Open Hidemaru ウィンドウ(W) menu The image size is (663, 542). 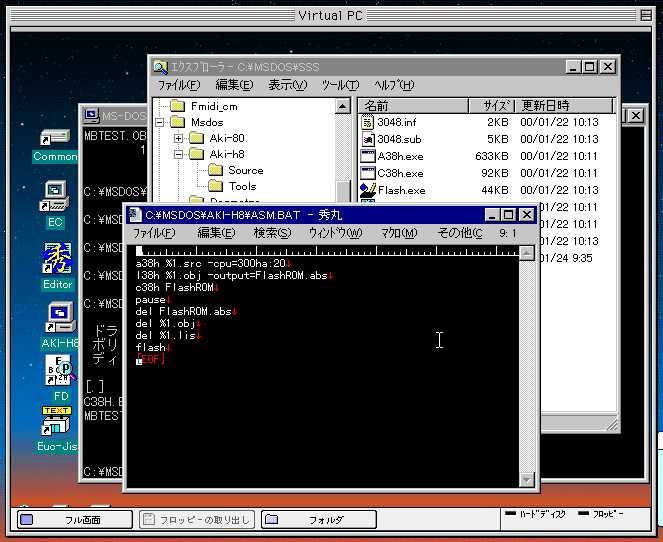click(335, 233)
